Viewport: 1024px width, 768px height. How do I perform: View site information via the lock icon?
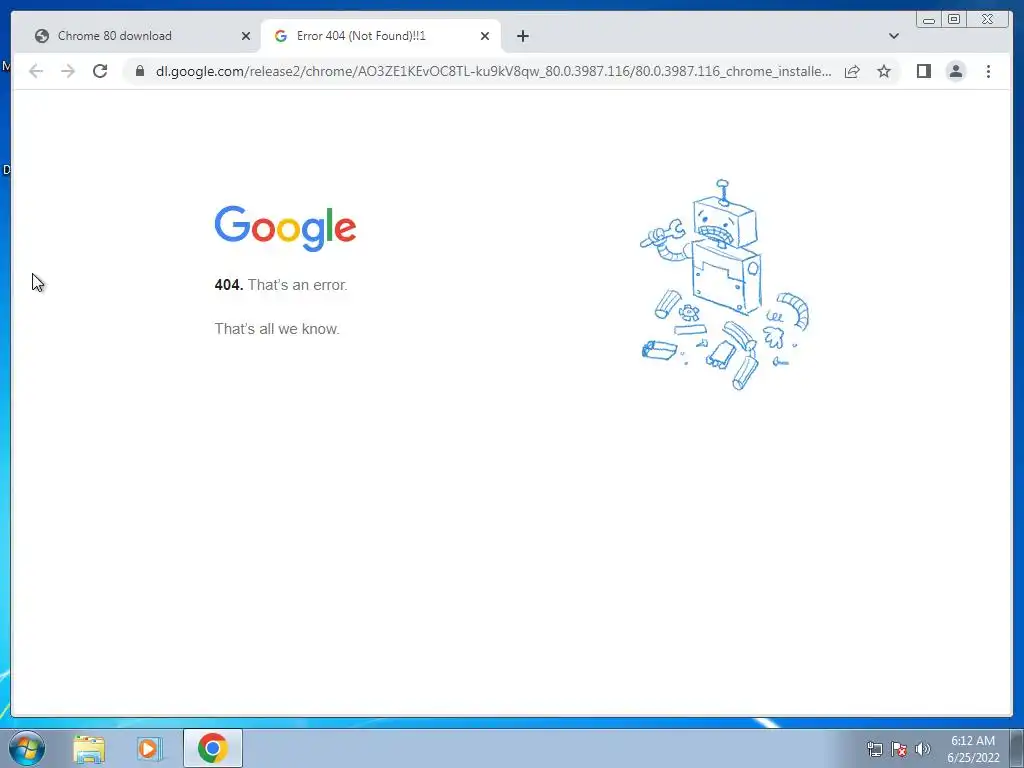pos(140,71)
